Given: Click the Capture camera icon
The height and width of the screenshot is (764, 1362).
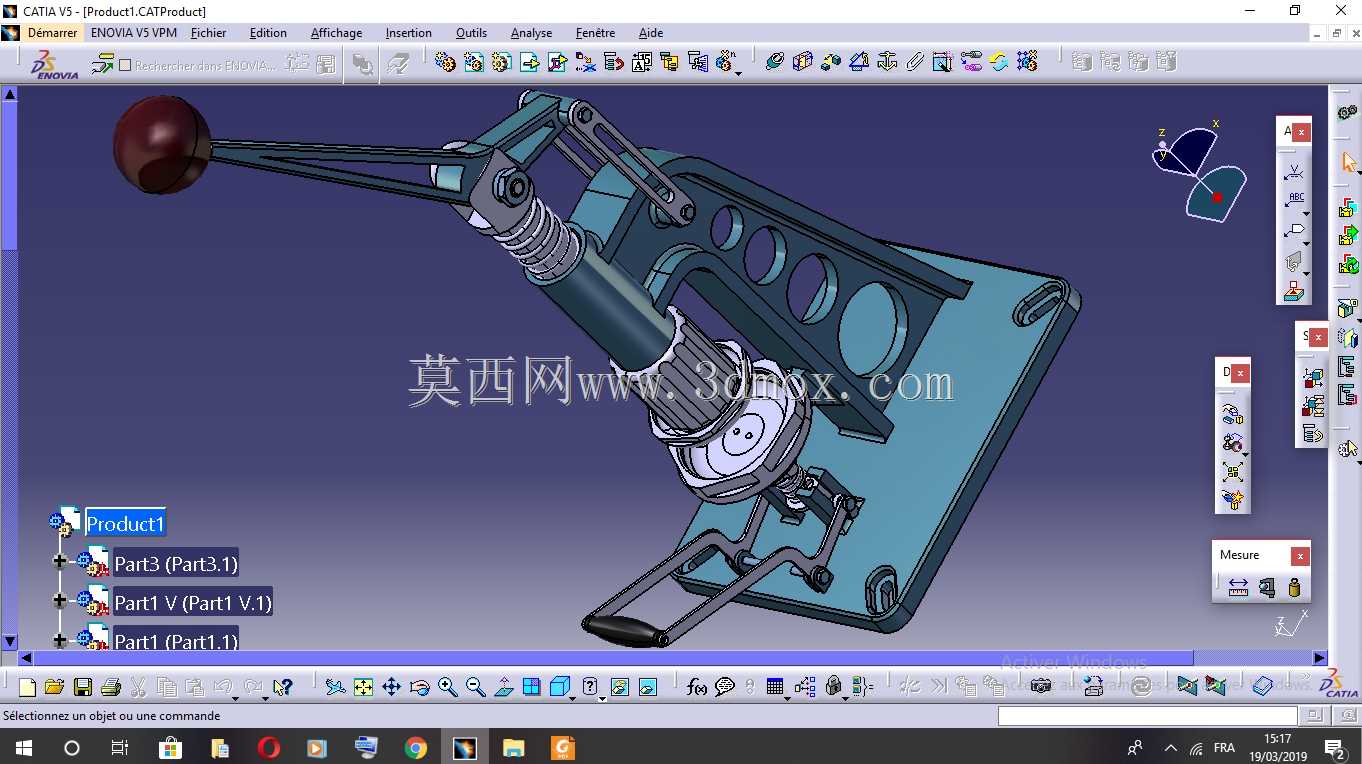Looking at the screenshot, I should pos(1041,686).
